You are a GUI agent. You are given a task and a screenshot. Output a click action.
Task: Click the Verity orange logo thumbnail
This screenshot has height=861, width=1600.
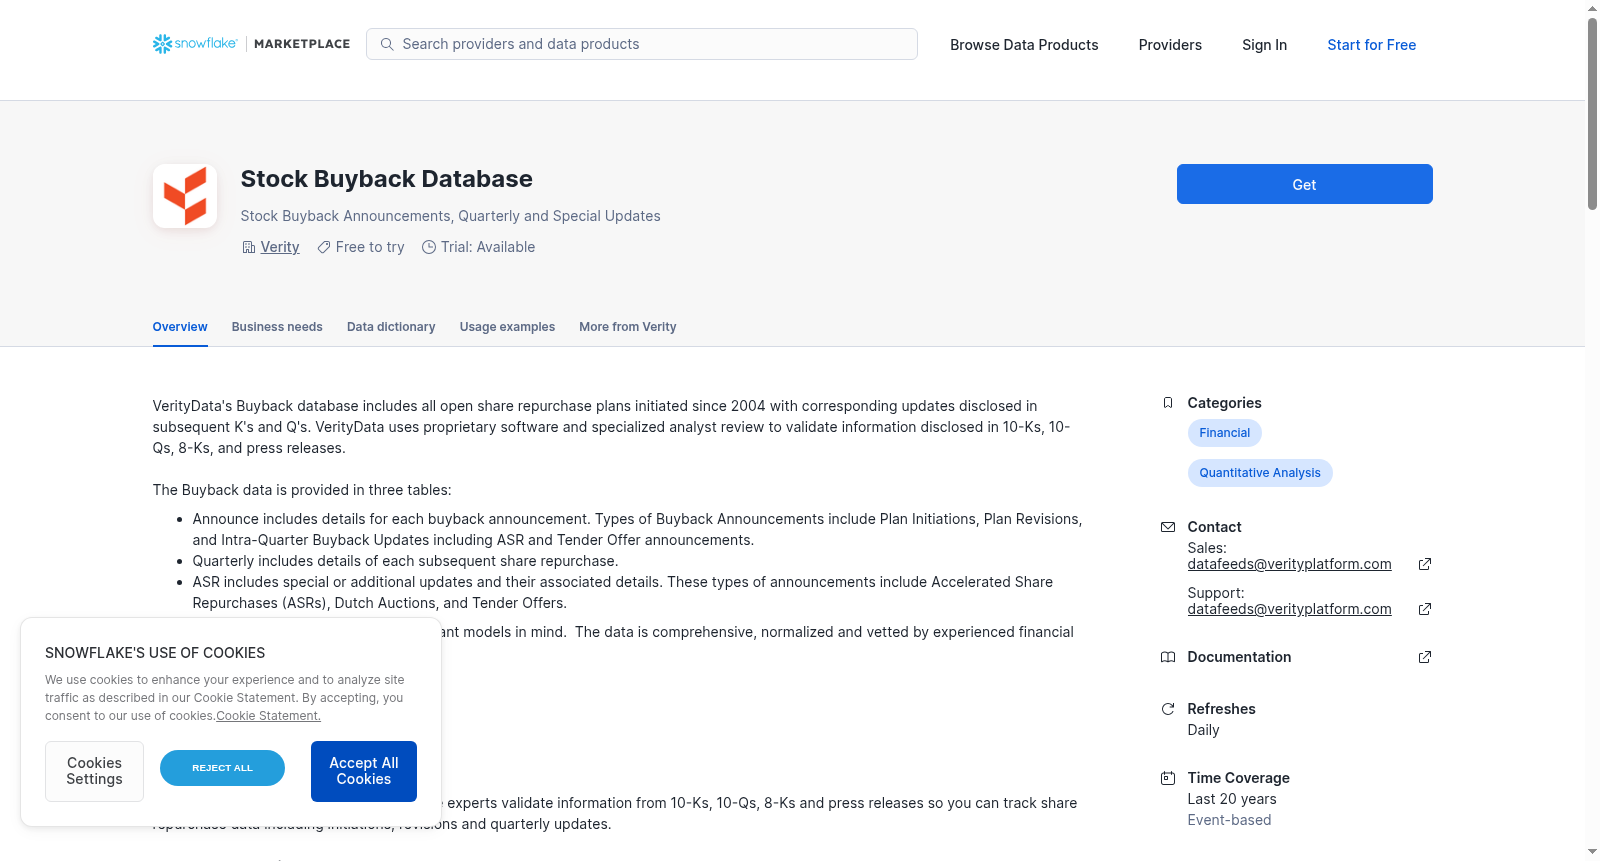185,196
